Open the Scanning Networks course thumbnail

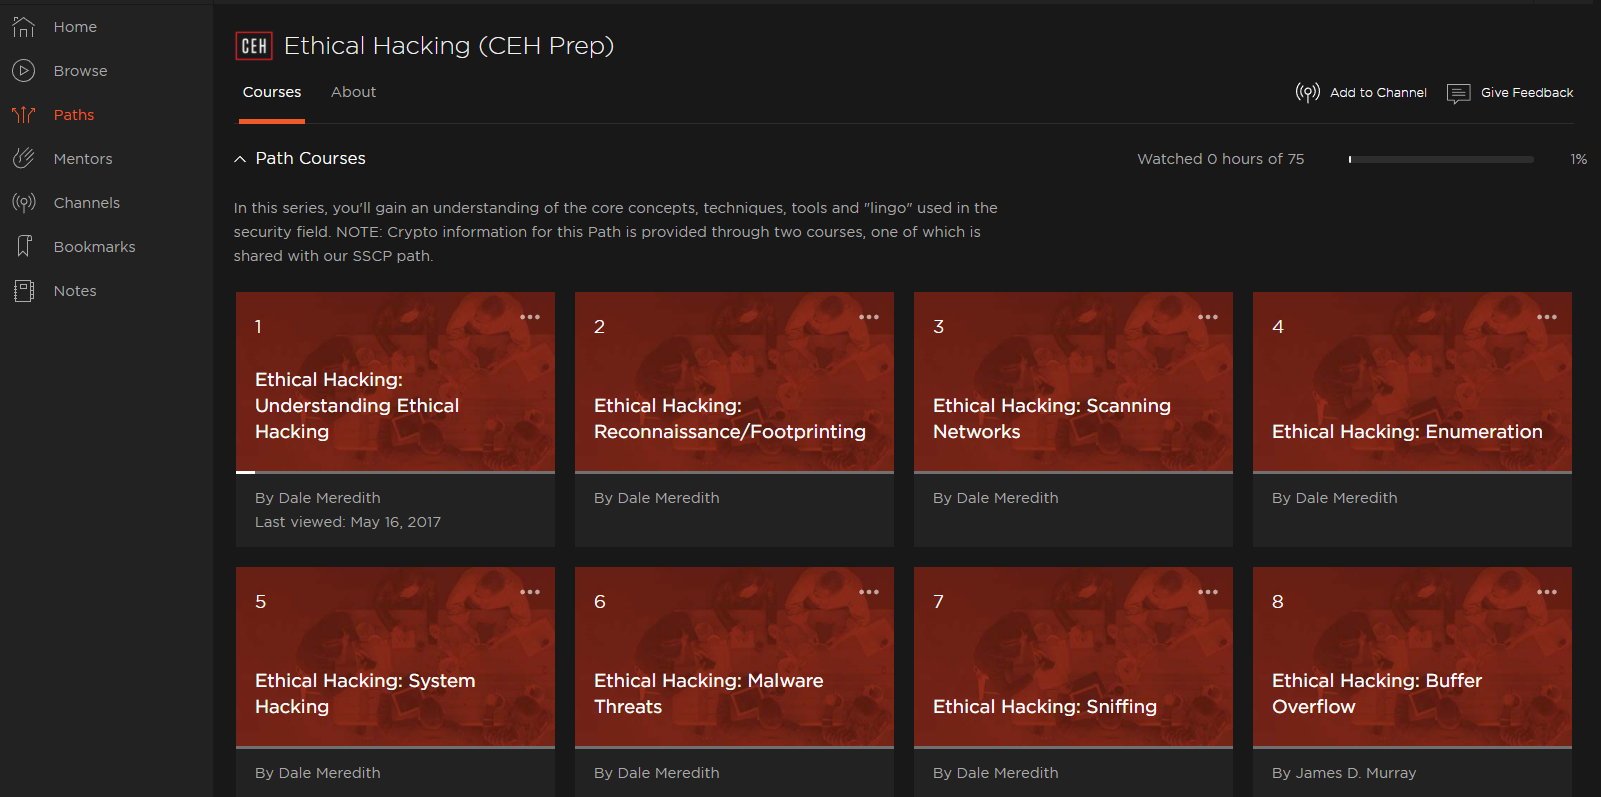click(x=1072, y=382)
